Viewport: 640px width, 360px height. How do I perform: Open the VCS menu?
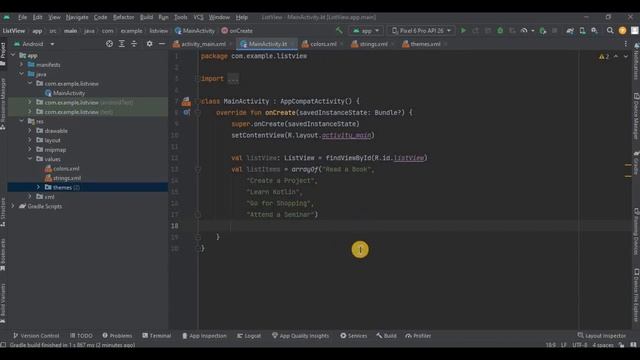coord(198,17)
